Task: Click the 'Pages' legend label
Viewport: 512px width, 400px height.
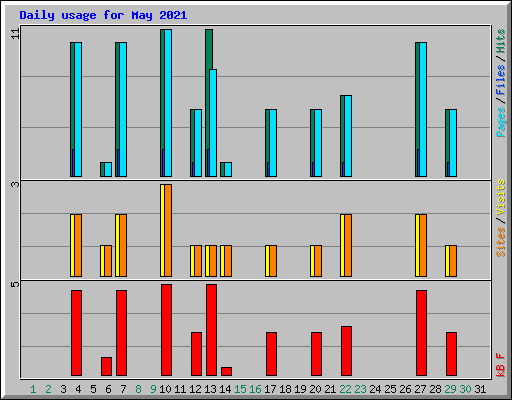Action: tap(500, 122)
